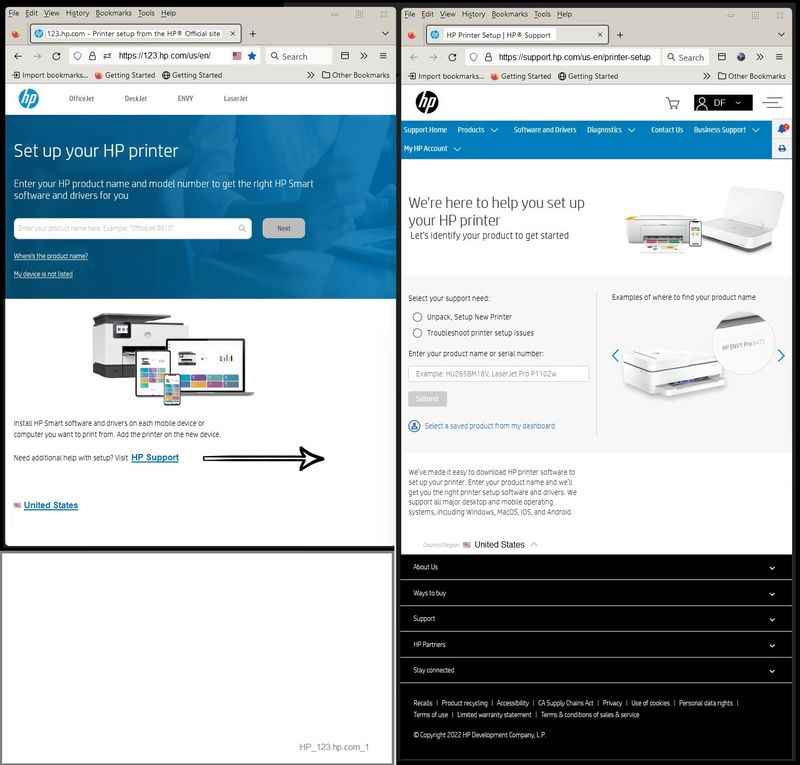Click HP logo on the HP Support page
This screenshot has width=800, height=765.
pos(427,102)
